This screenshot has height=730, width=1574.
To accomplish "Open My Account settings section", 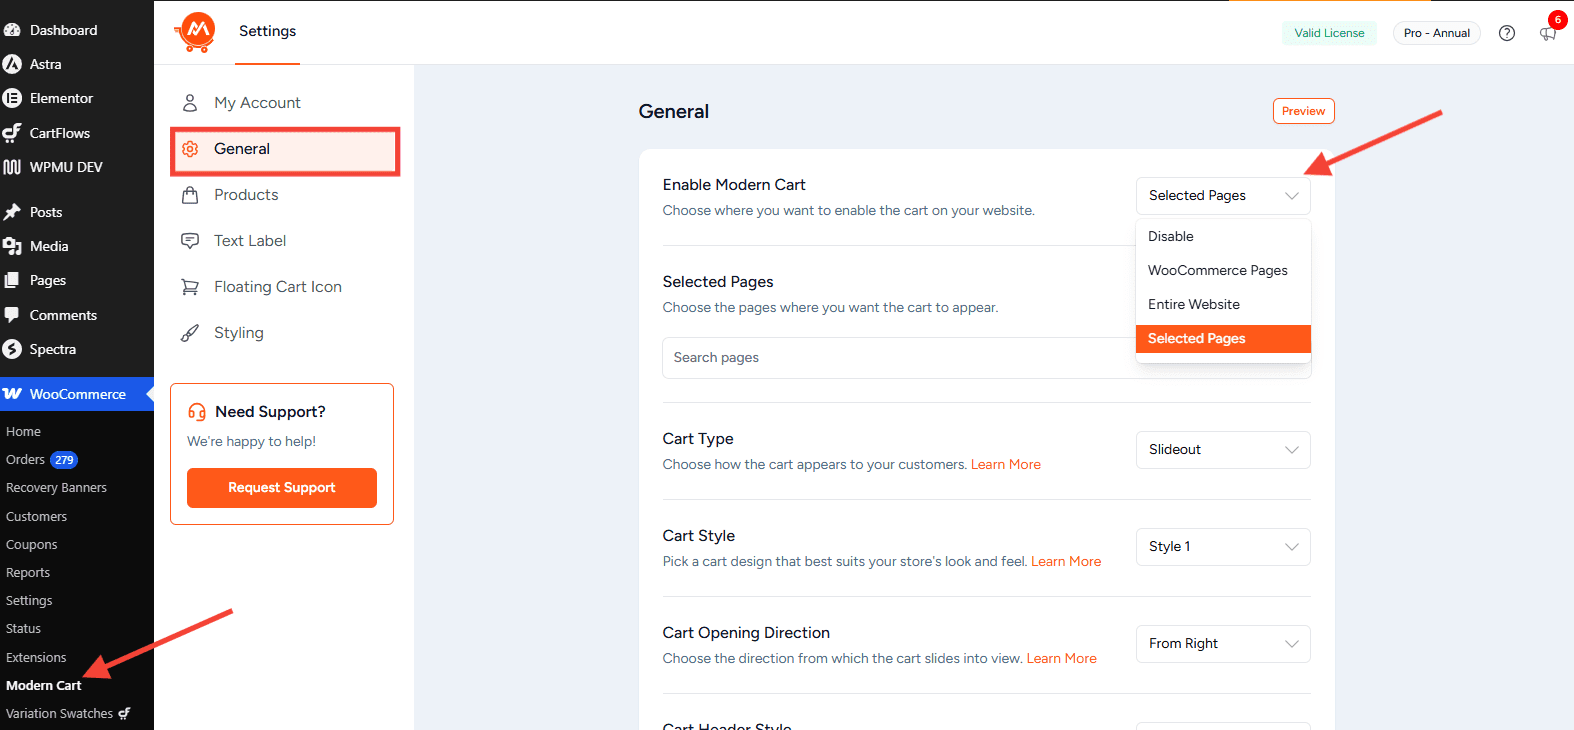I will [285, 103].
